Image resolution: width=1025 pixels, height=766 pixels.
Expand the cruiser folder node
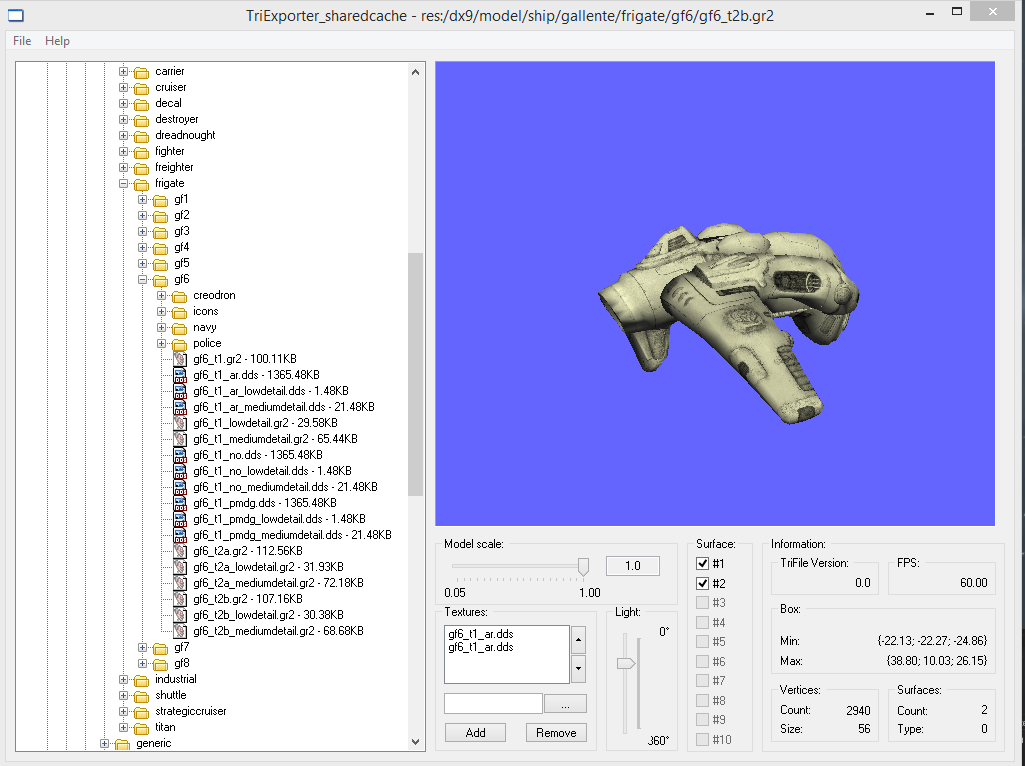123,88
